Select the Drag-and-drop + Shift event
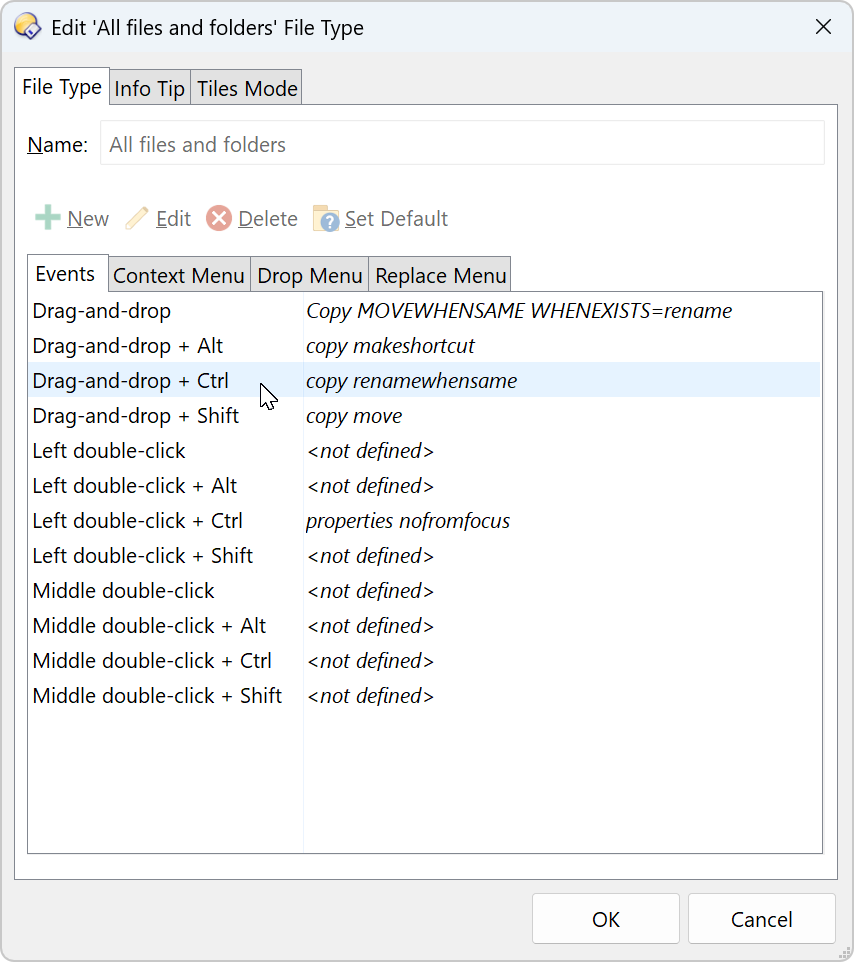Image resolution: width=854 pixels, height=962 pixels. [x=135, y=415]
